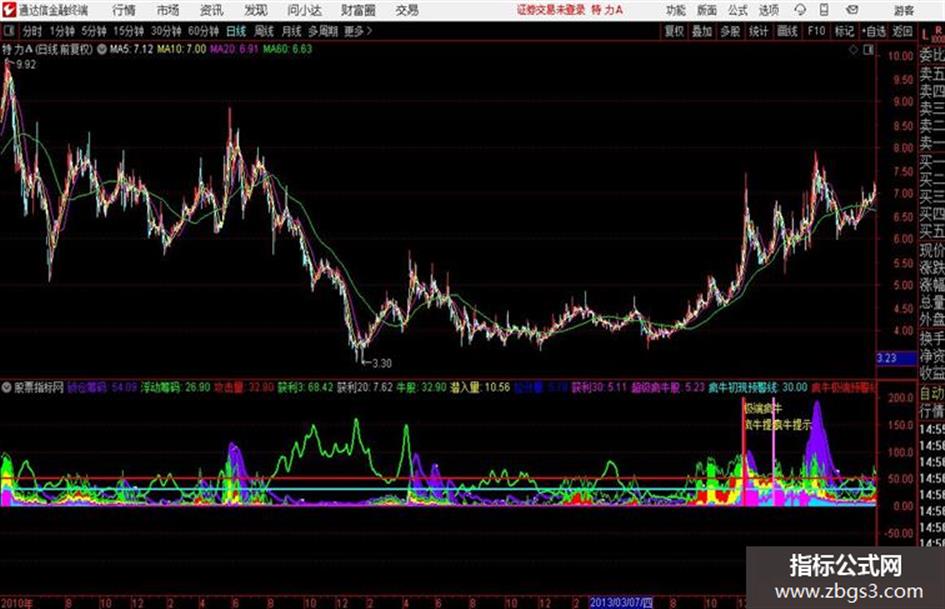The height and width of the screenshot is (609, 945).
Task: Click the 2010年 label on time axis
Action: (17, 603)
